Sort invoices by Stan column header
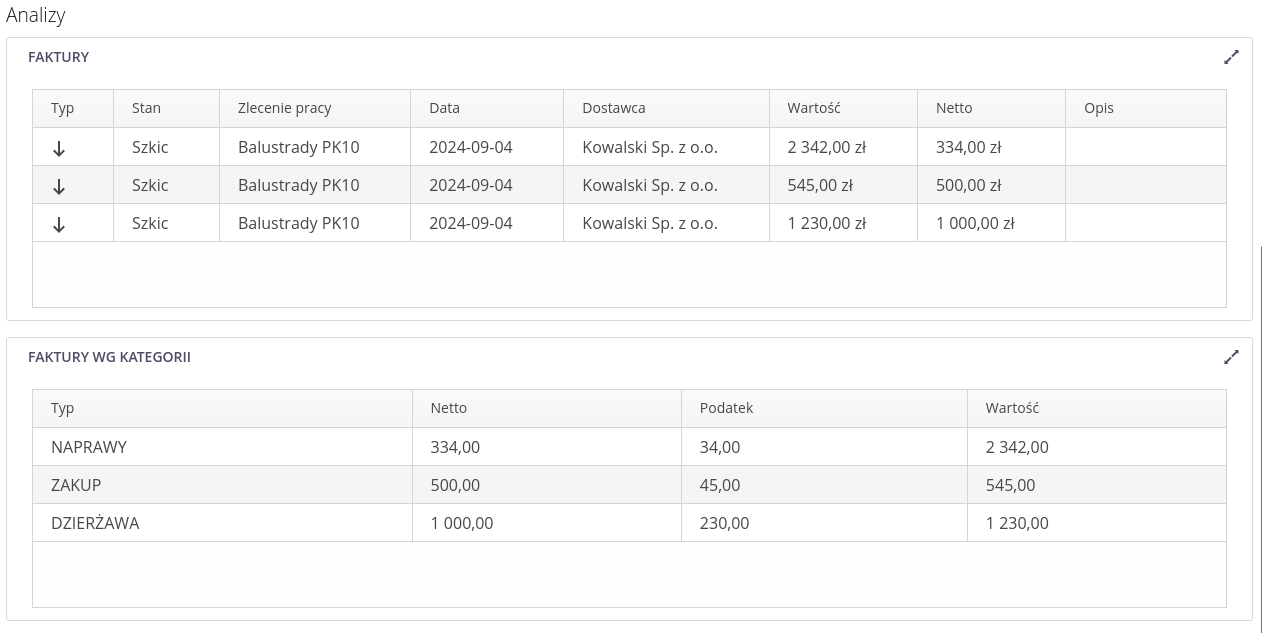 tap(146, 108)
